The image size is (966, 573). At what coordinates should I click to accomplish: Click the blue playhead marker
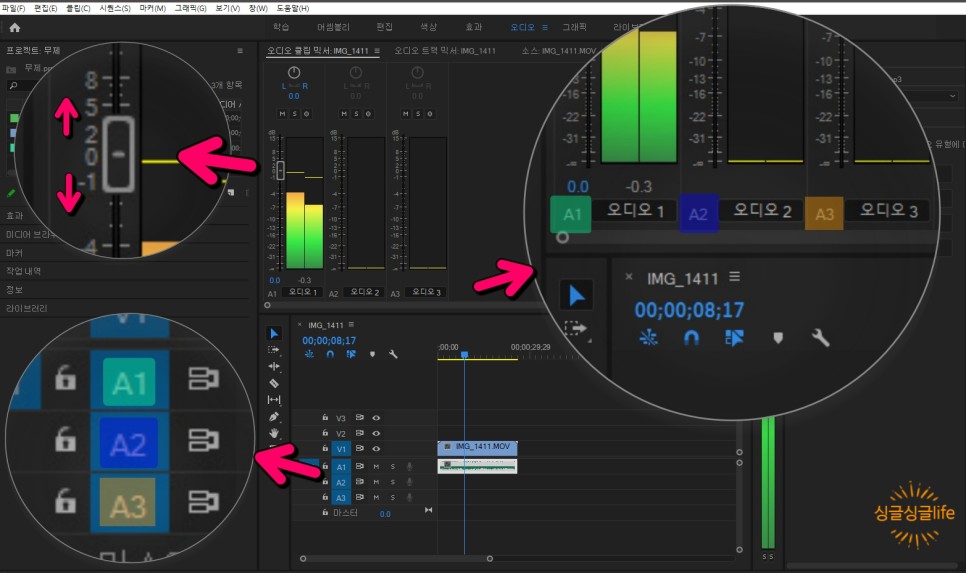click(465, 355)
